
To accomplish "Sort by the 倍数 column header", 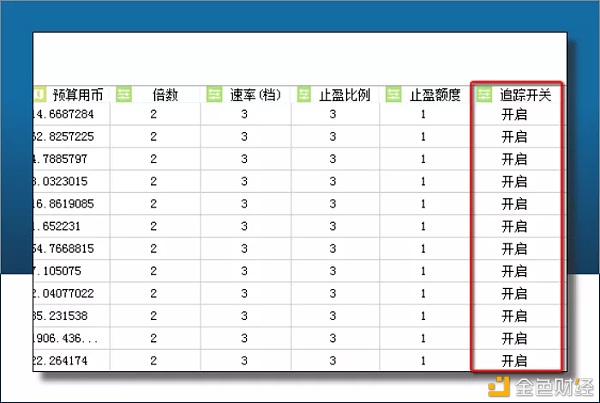I will pos(165,95).
